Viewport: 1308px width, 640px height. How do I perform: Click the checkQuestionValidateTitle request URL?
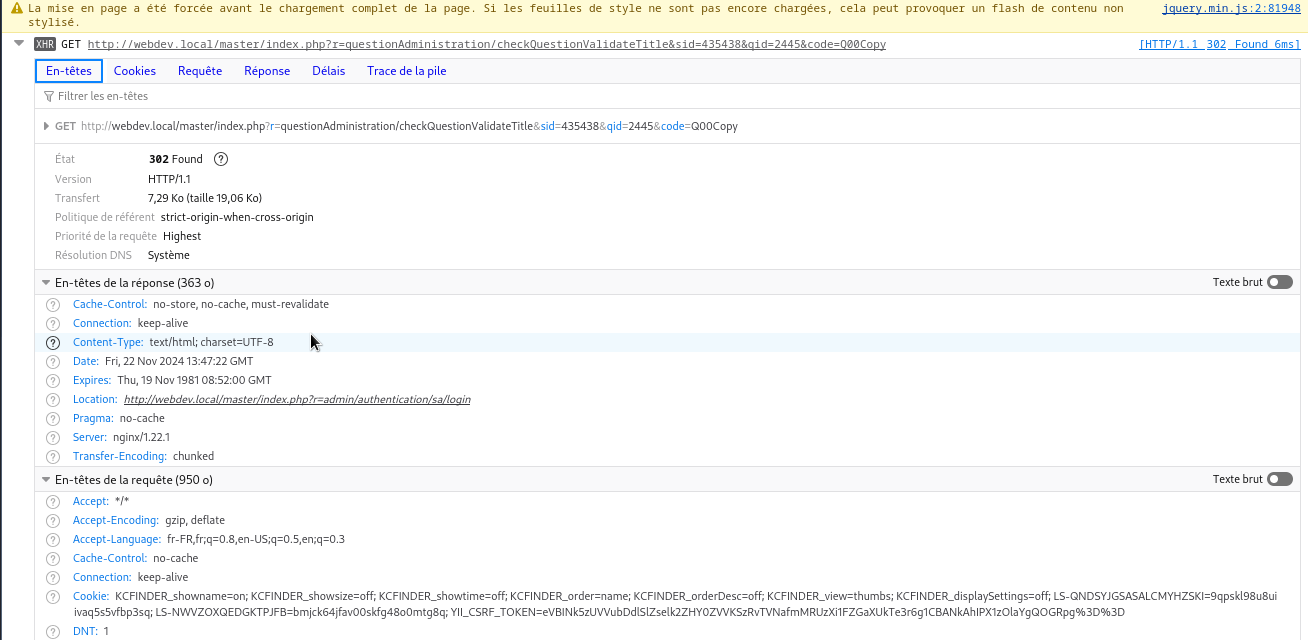[487, 44]
